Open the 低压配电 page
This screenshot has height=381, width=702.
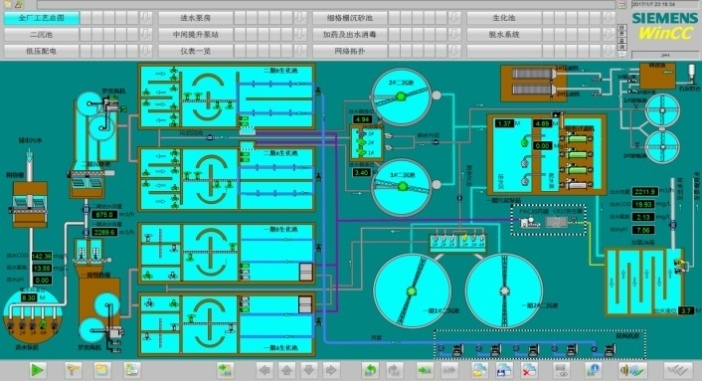(x=42, y=51)
